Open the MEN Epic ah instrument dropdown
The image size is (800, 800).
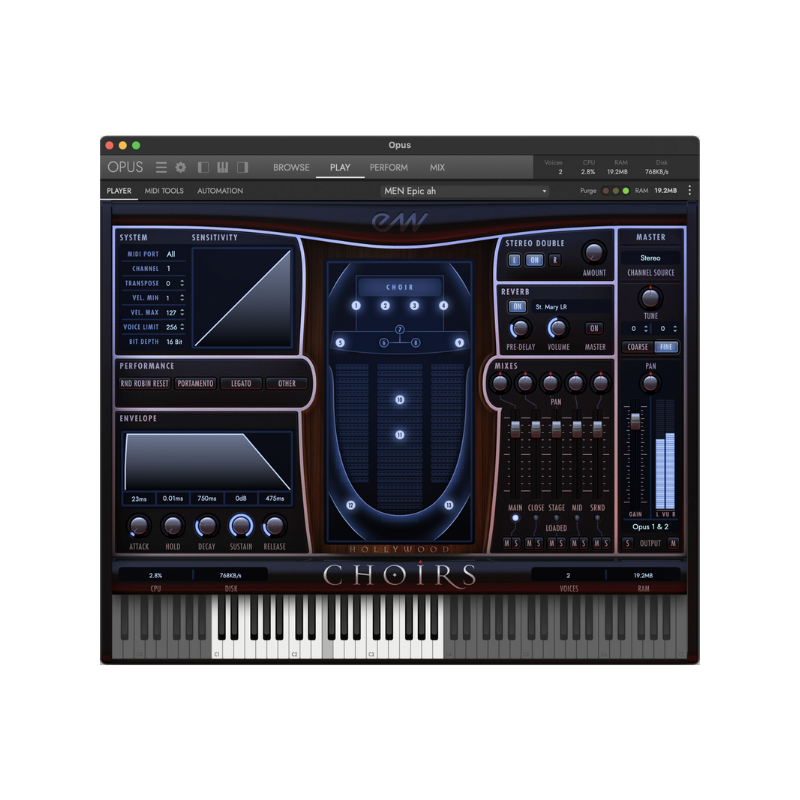(465, 191)
